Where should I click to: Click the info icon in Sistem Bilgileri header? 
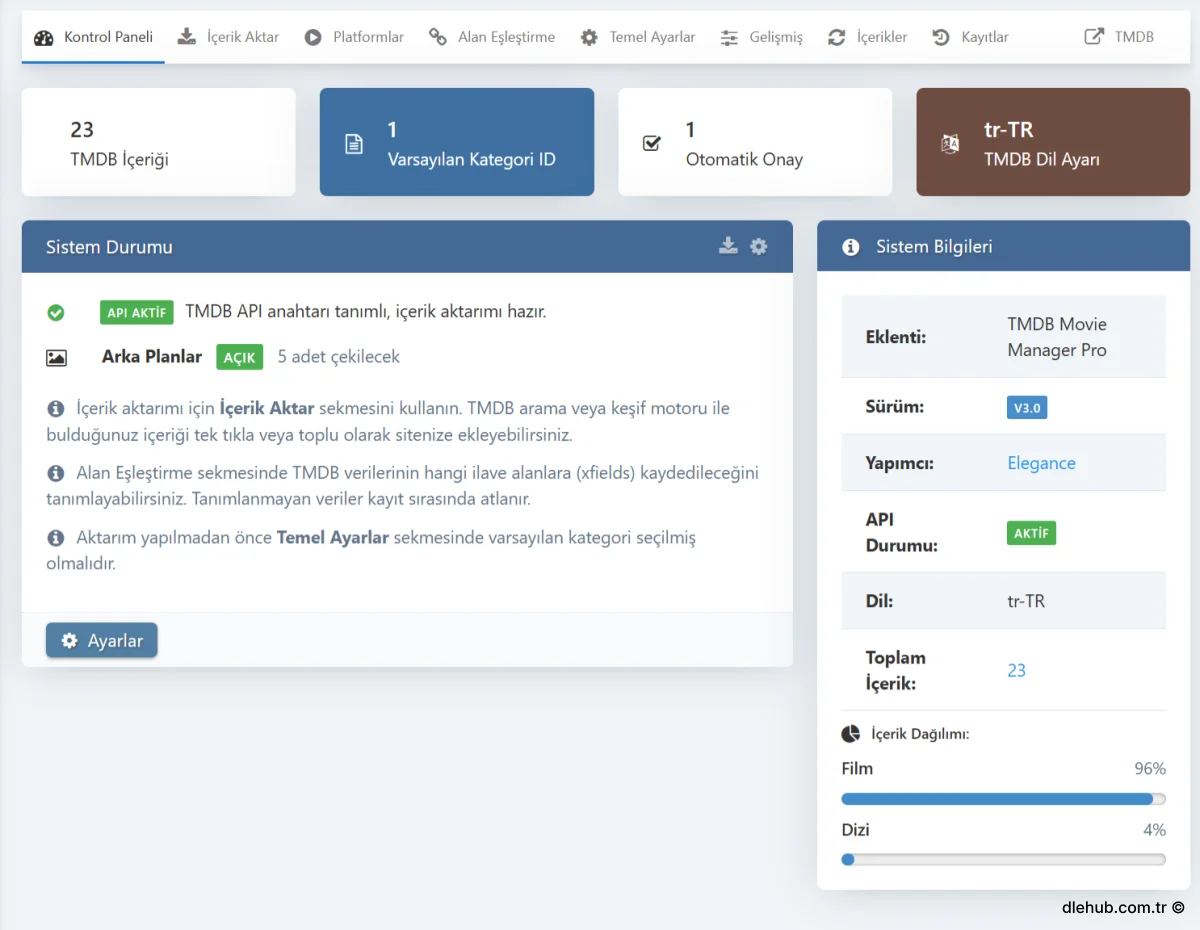(x=851, y=247)
